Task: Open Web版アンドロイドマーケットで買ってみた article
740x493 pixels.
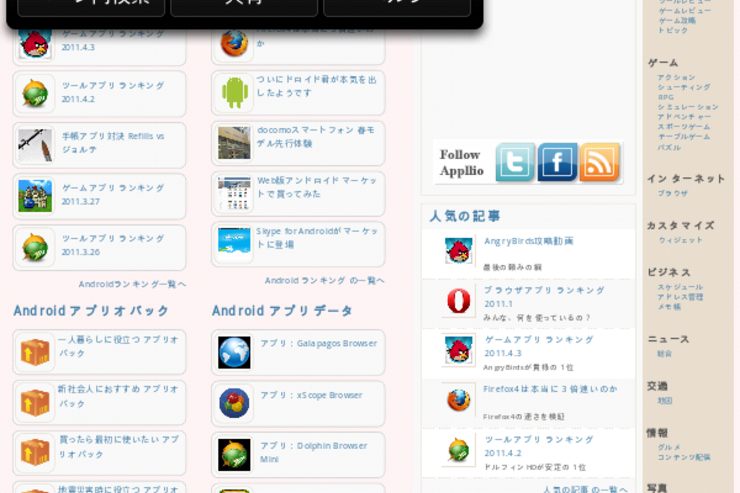Action: (x=317, y=187)
